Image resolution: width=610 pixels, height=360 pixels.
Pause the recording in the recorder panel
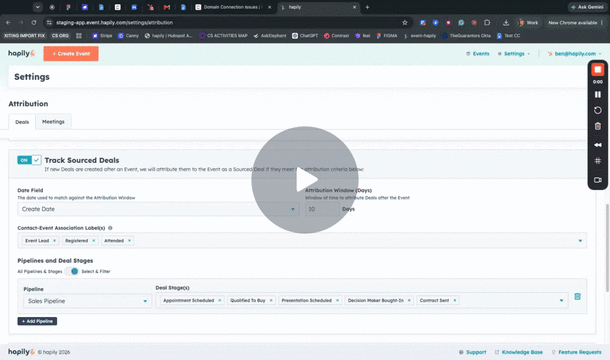coord(598,95)
